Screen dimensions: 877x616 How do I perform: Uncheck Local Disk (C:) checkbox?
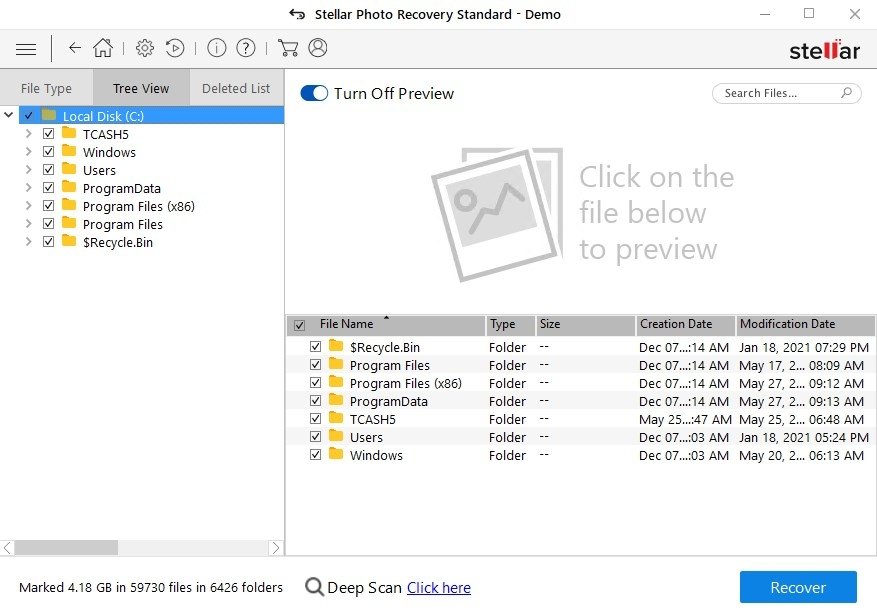(29, 116)
